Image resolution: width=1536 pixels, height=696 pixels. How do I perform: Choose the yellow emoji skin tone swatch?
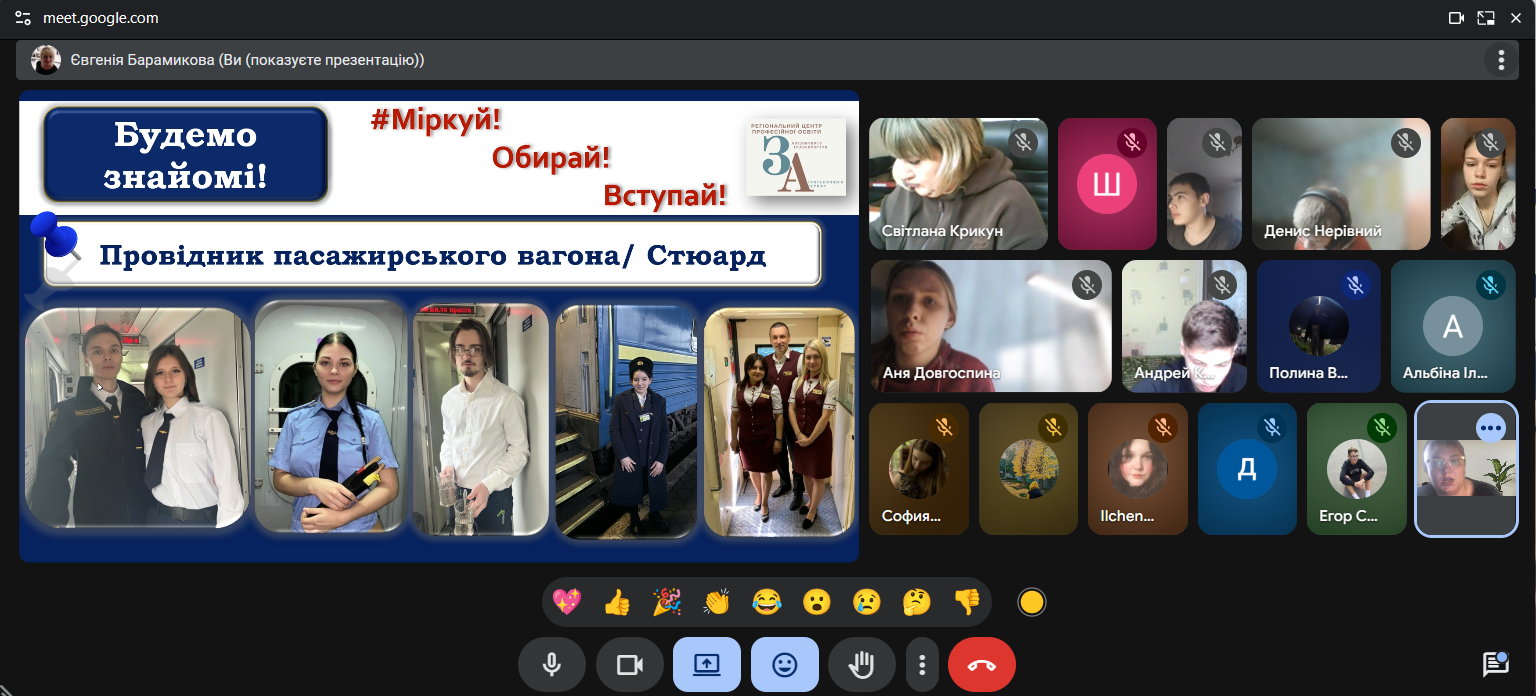click(x=1031, y=602)
